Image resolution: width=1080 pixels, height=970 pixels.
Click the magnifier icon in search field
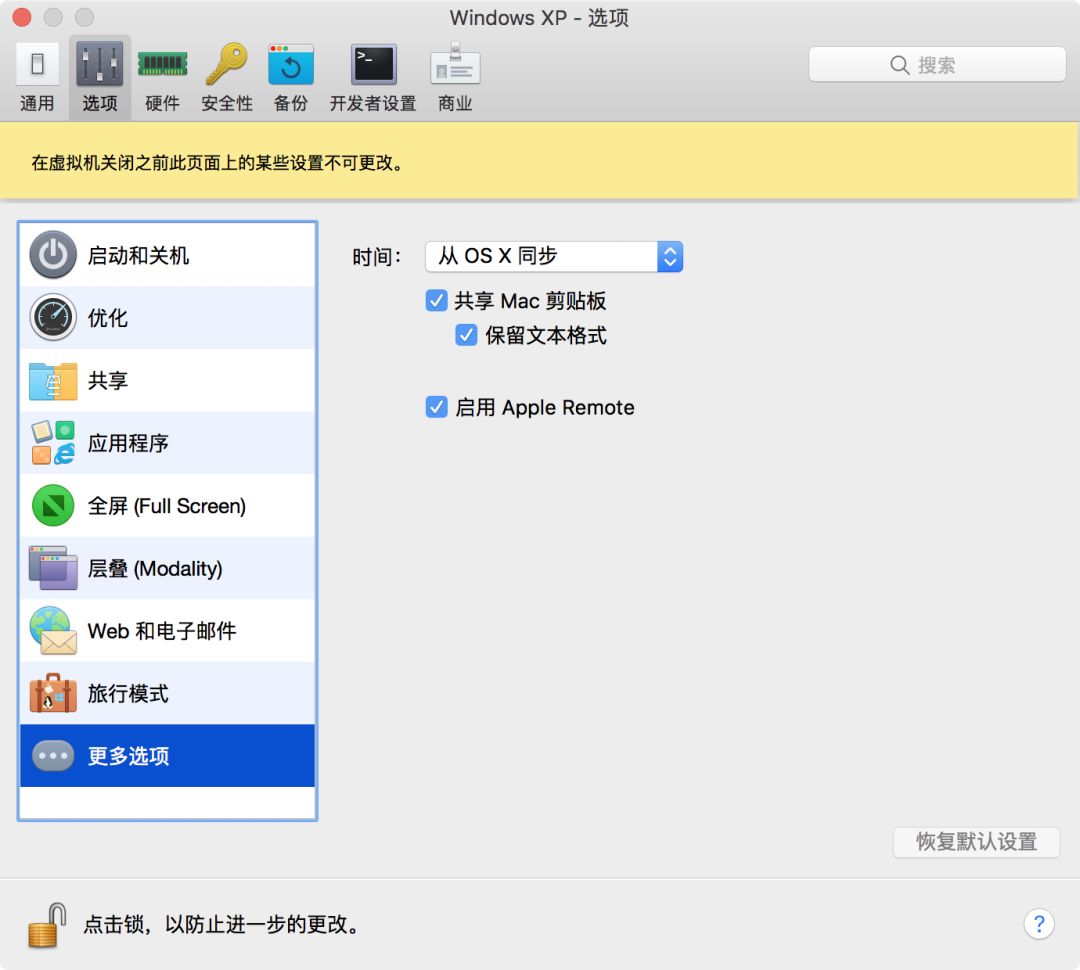tap(900, 65)
